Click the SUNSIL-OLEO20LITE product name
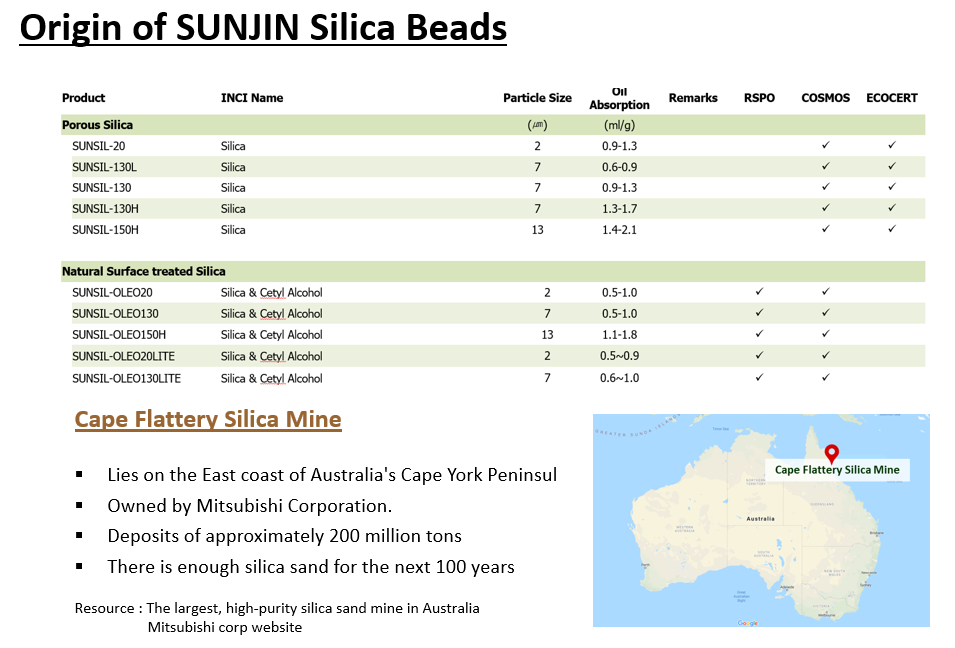 click(x=126, y=357)
